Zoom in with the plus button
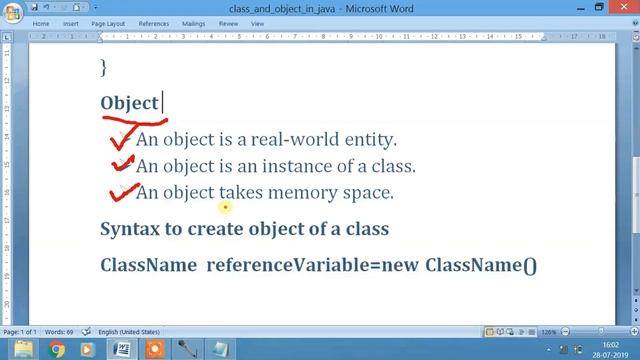Image resolution: width=640 pixels, height=360 pixels. point(635,331)
